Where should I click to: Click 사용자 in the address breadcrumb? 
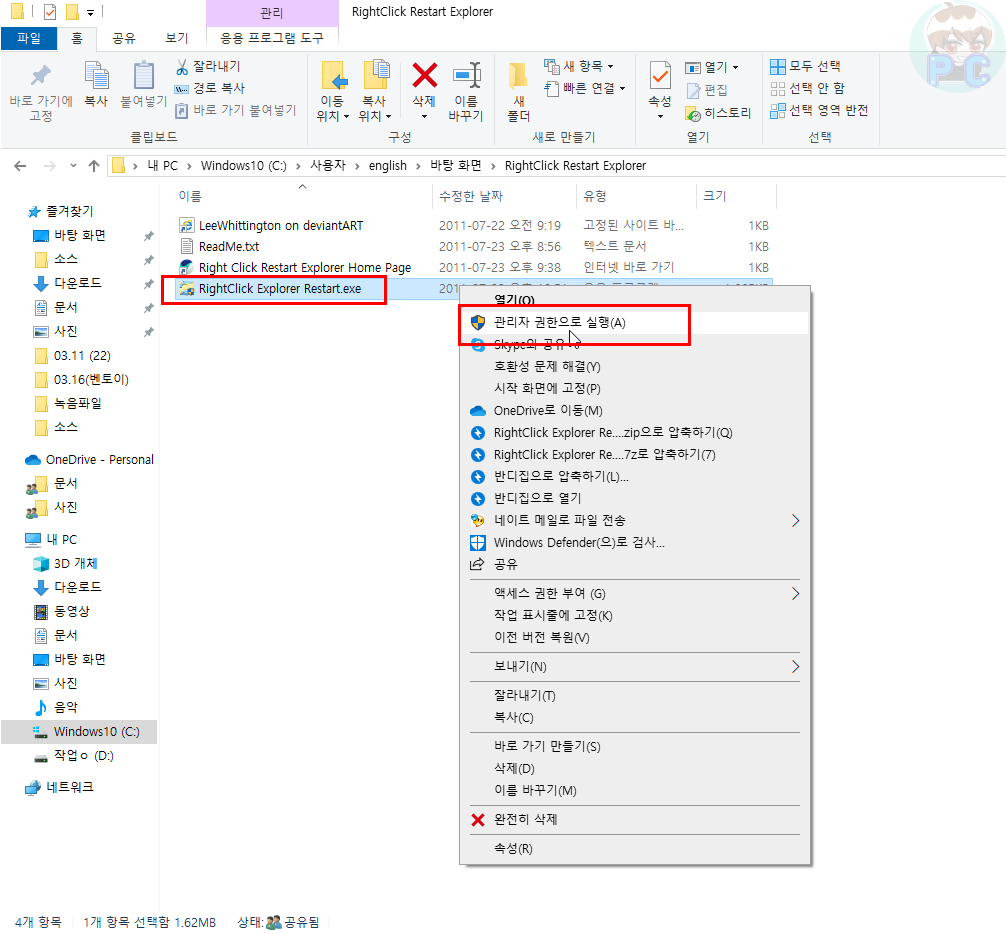coord(328,166)
